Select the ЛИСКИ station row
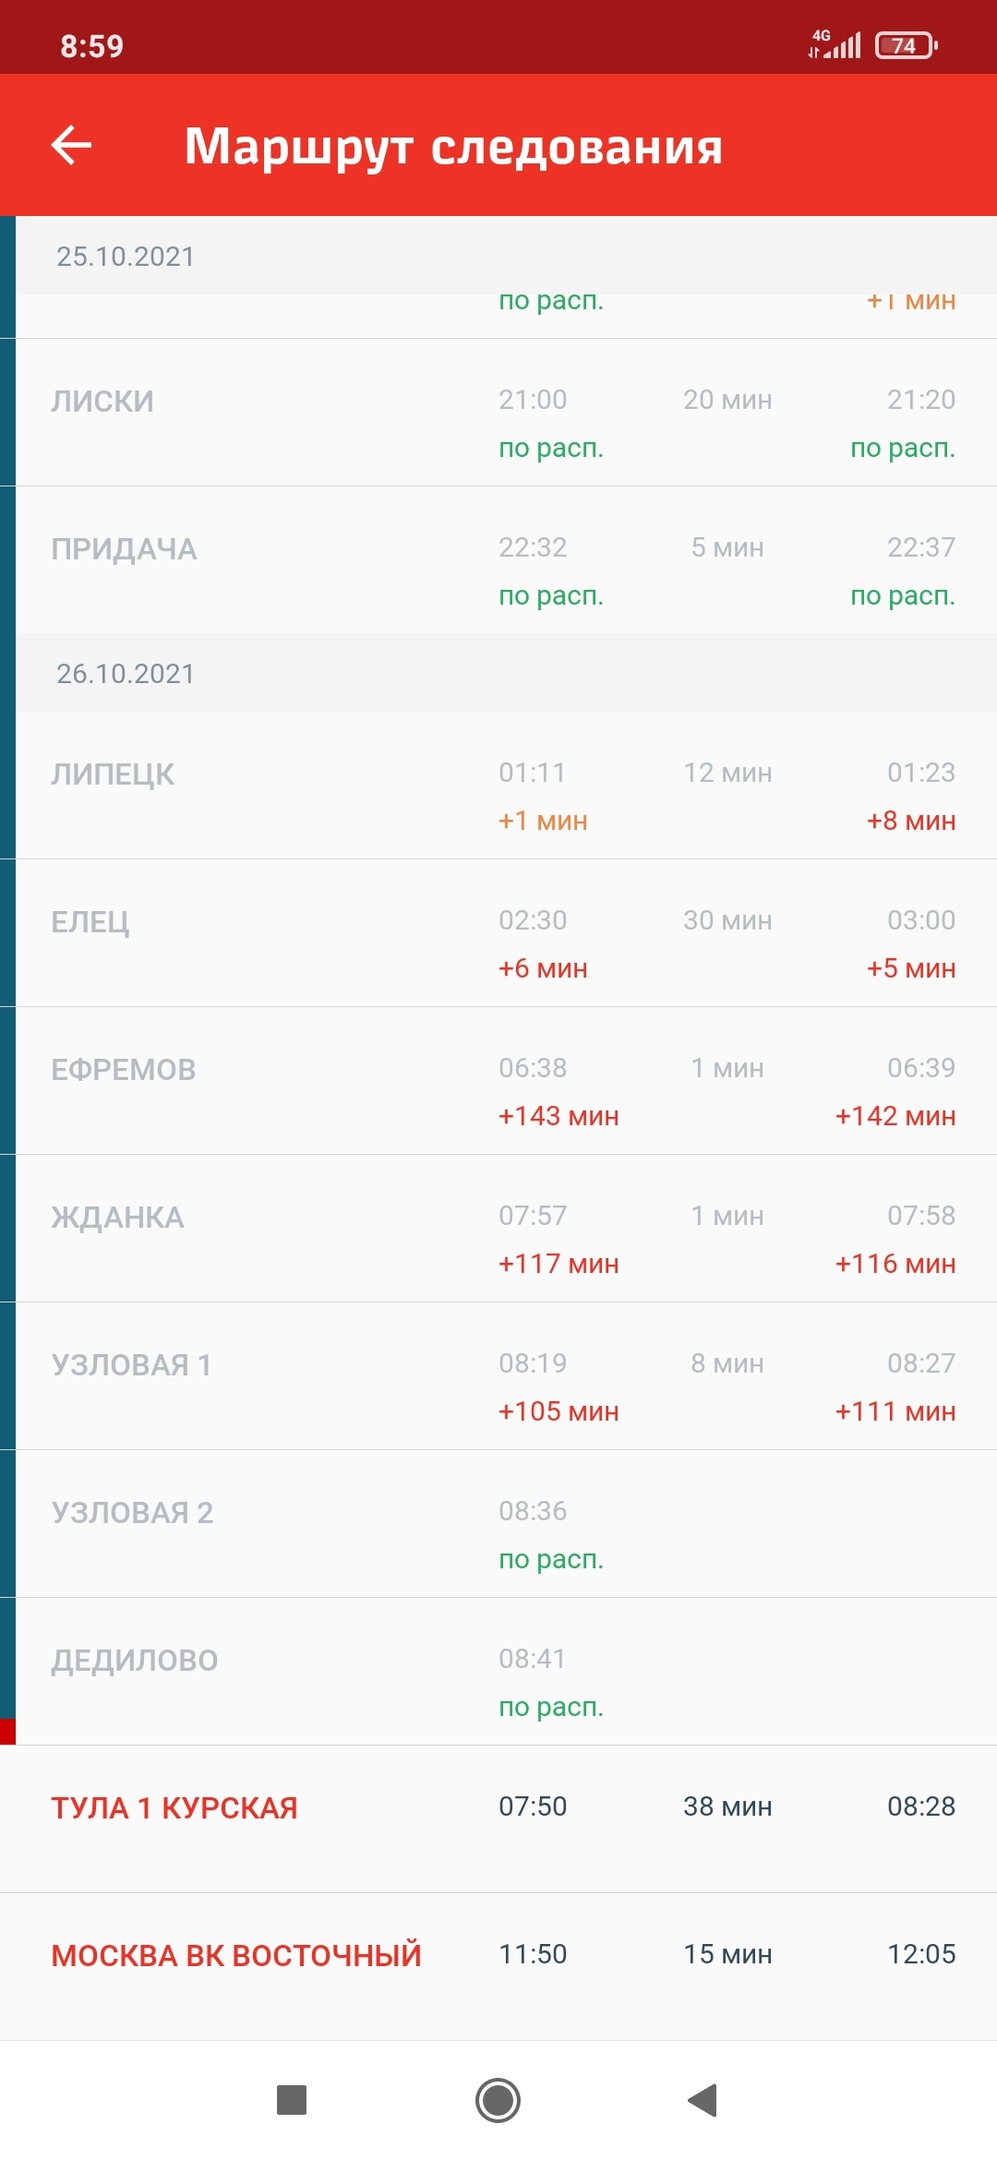Screen dimensions: 997x2160 pos(103,402)
